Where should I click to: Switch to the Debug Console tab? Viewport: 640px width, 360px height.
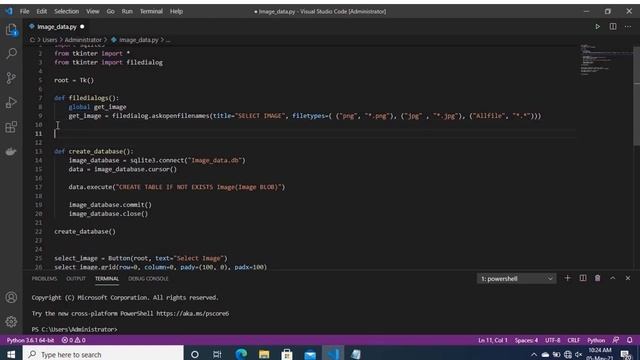point(148,278)
